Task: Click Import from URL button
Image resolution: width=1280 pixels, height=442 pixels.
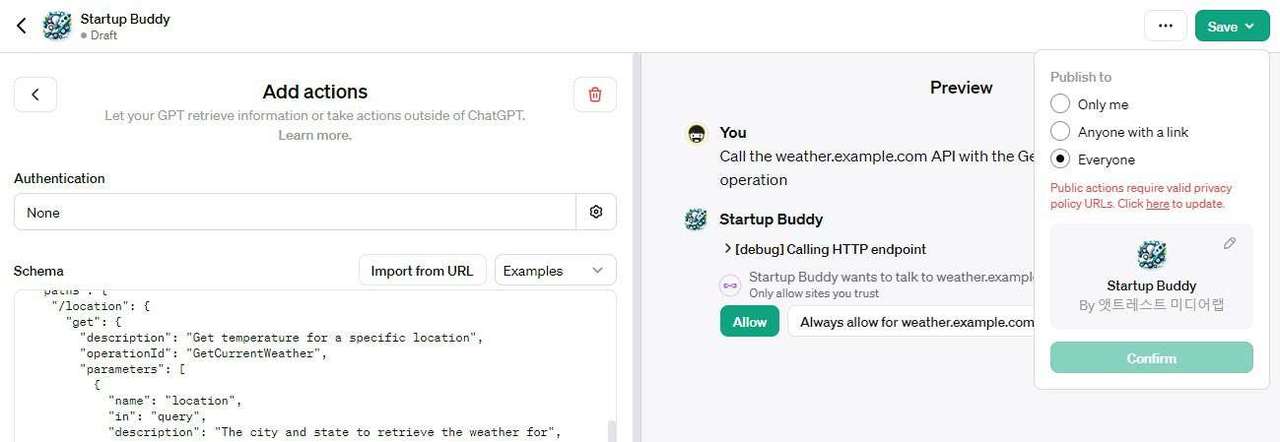Action: 422,270
